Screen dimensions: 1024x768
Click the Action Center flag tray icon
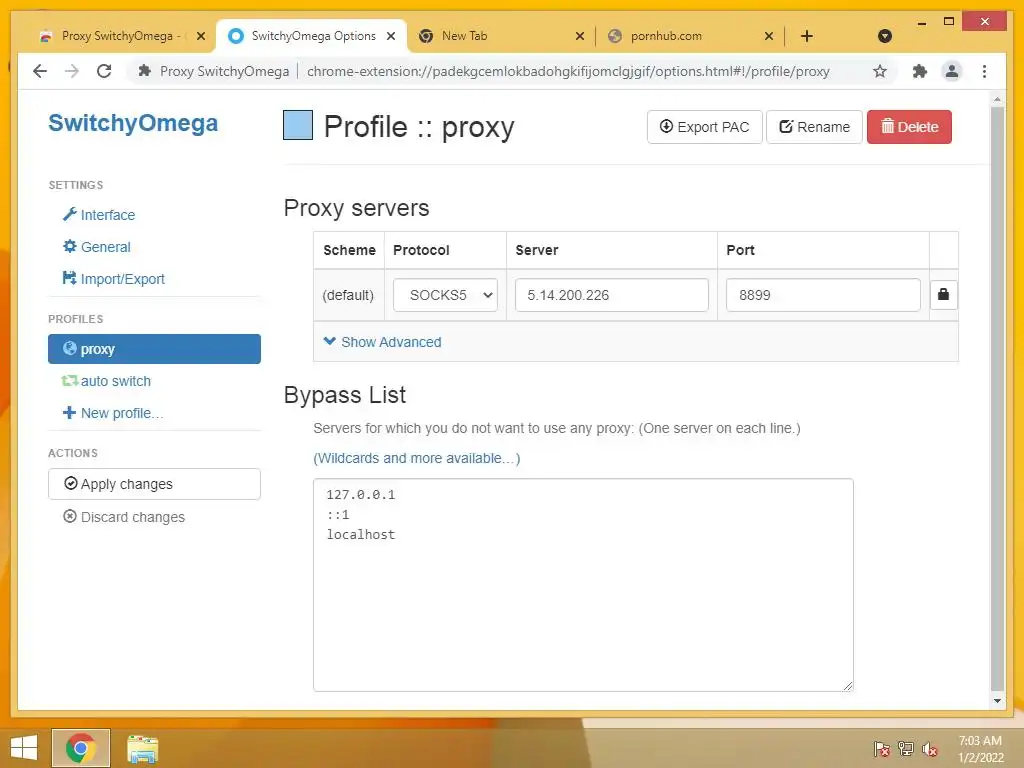tap(881, 748)
